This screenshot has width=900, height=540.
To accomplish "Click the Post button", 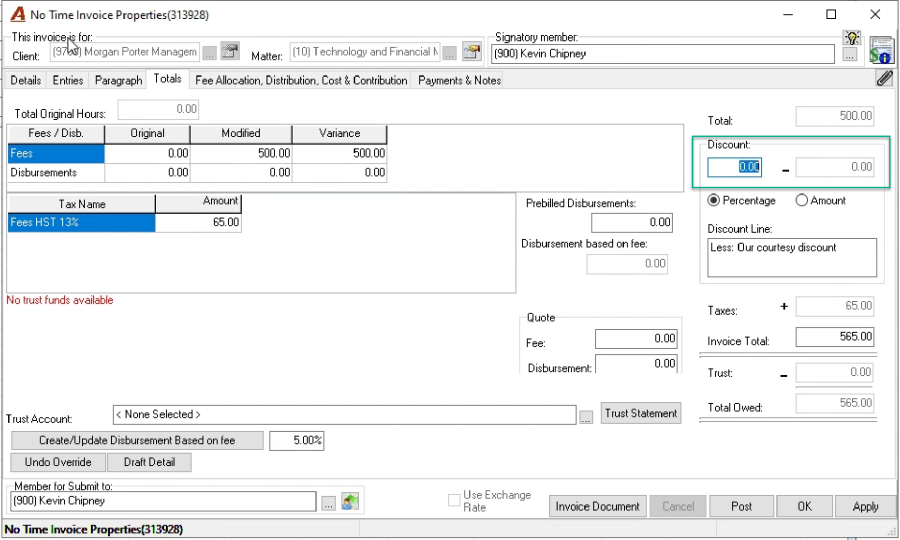I will tap(742, 507).
